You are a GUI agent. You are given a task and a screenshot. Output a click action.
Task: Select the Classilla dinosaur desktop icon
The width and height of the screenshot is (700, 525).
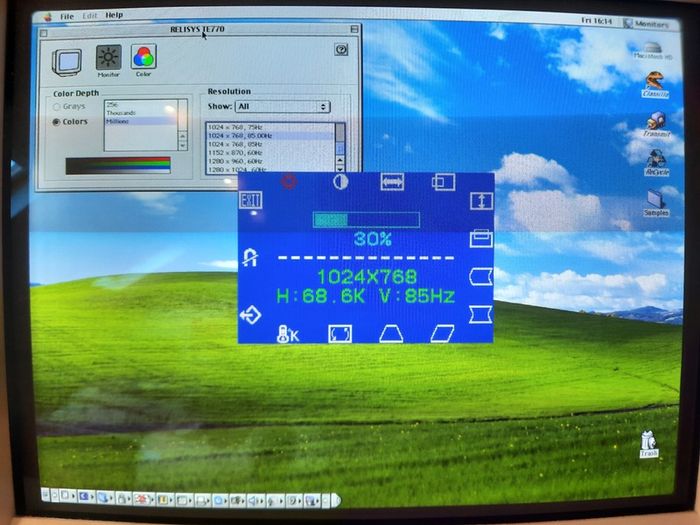tap(655, 84)
